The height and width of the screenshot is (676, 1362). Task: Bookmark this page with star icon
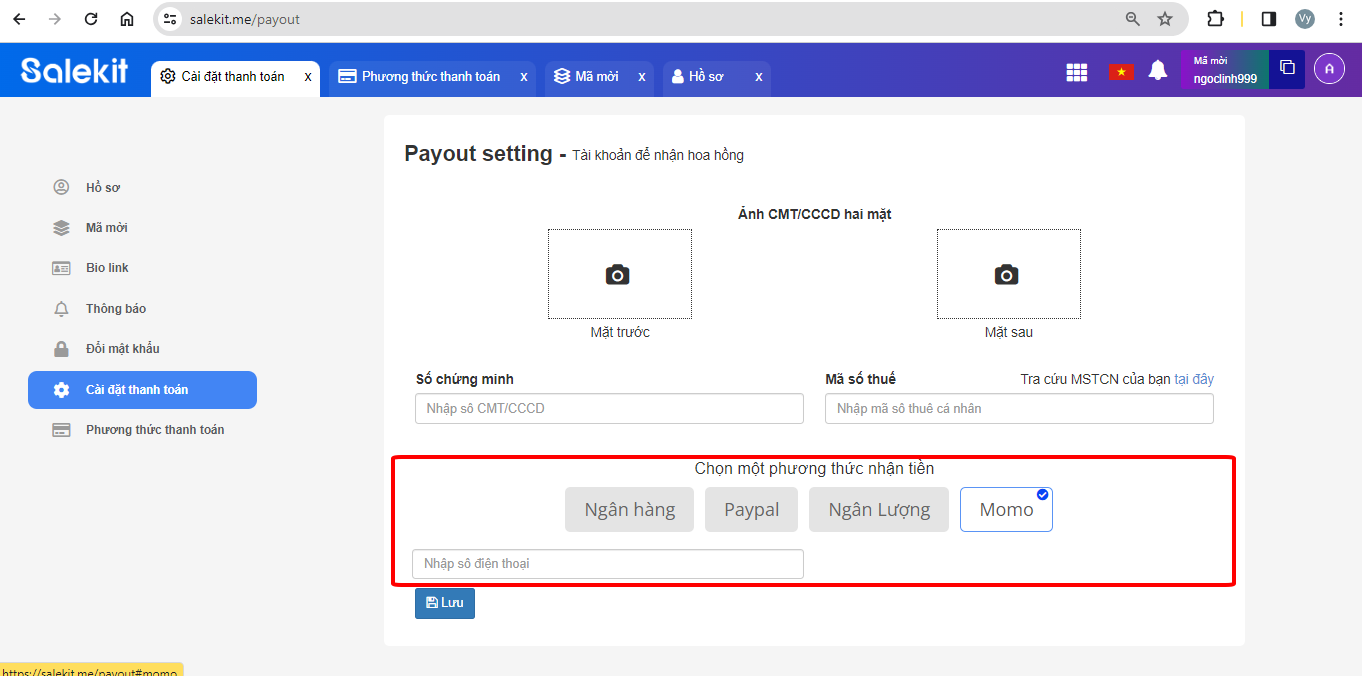click(x=1165, y=19)
